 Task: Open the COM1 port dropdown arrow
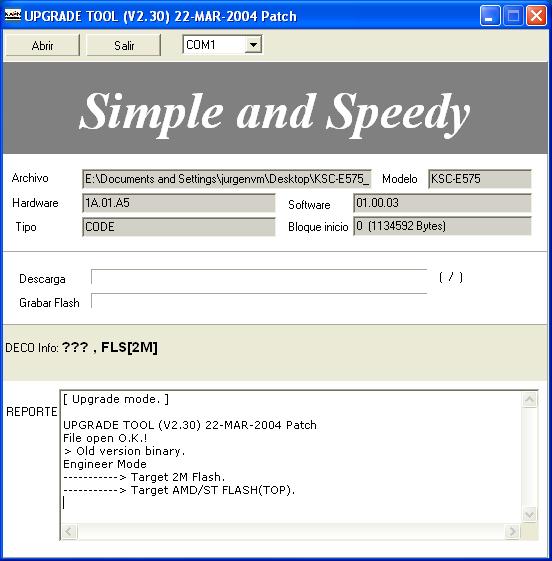pos(253,45)
